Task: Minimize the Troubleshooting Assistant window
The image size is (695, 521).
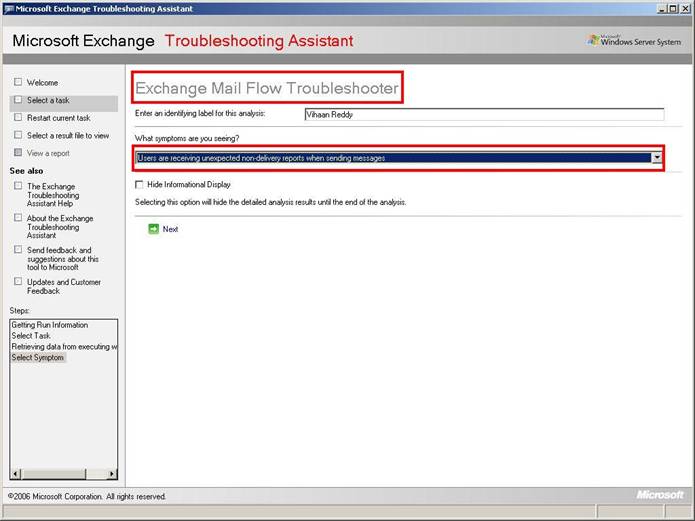Action: [661, 8]
